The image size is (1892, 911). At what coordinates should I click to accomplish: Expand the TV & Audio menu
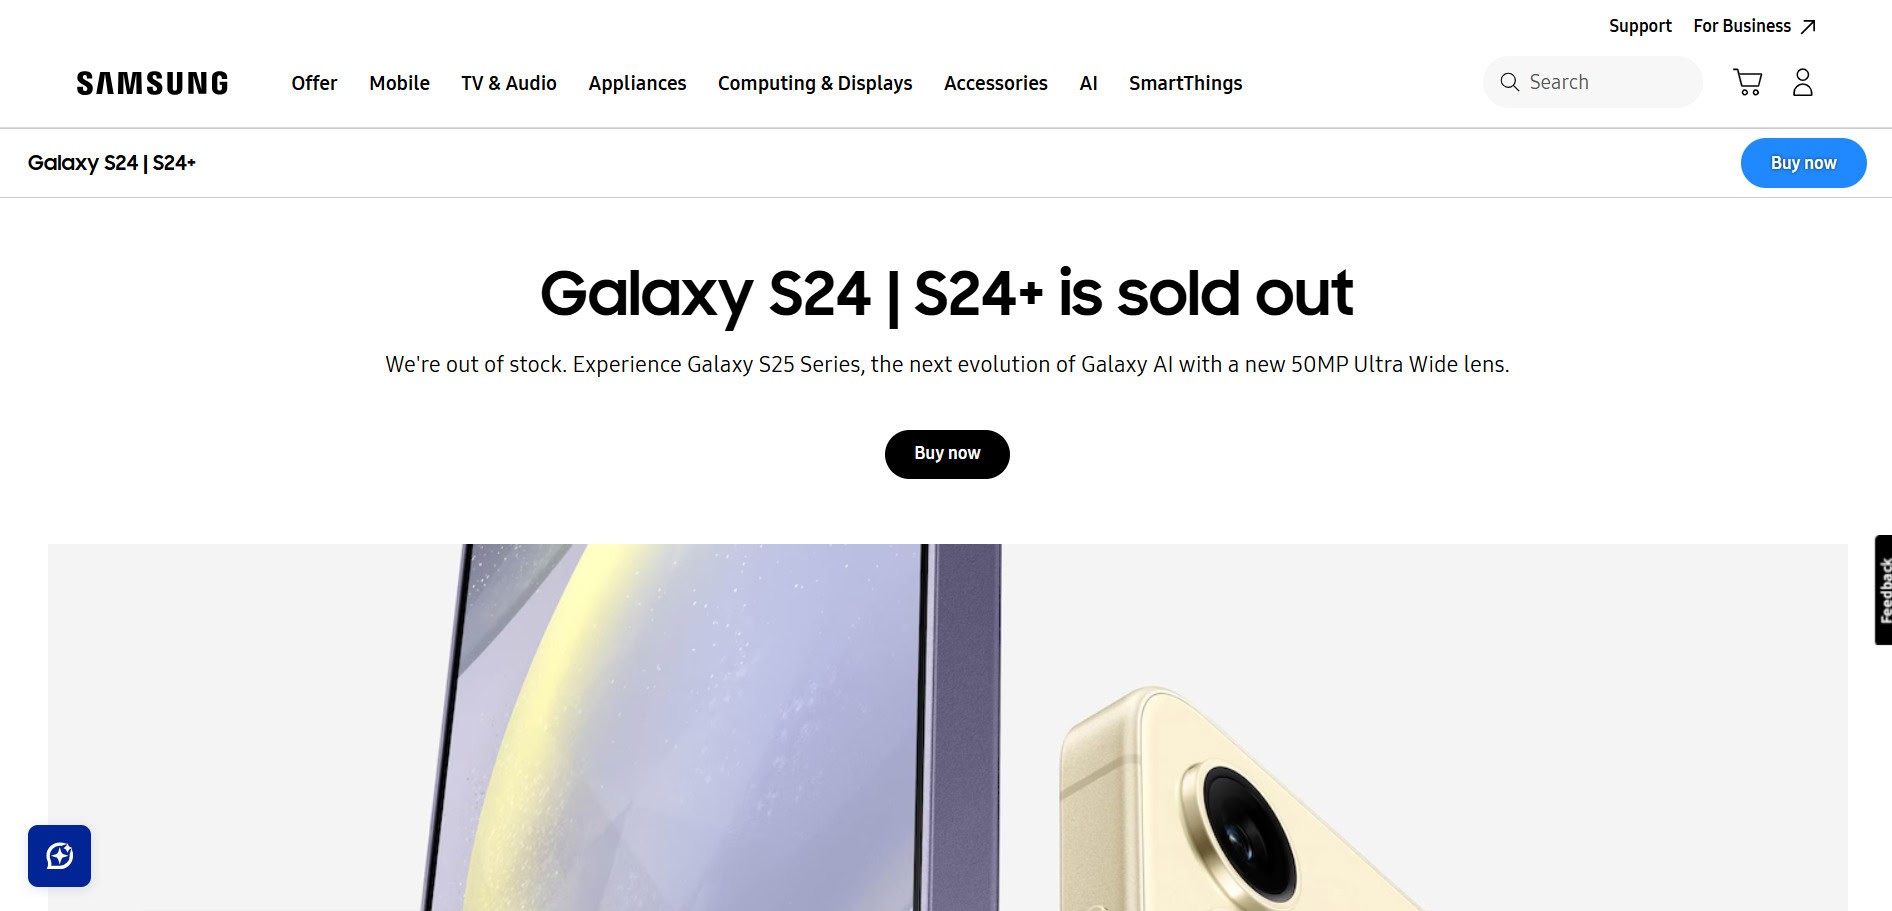coord(508,83)
